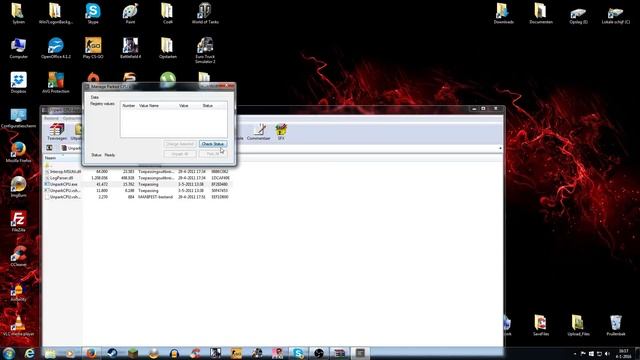Click the up-one-level button in WinRAR

[49, 148]
